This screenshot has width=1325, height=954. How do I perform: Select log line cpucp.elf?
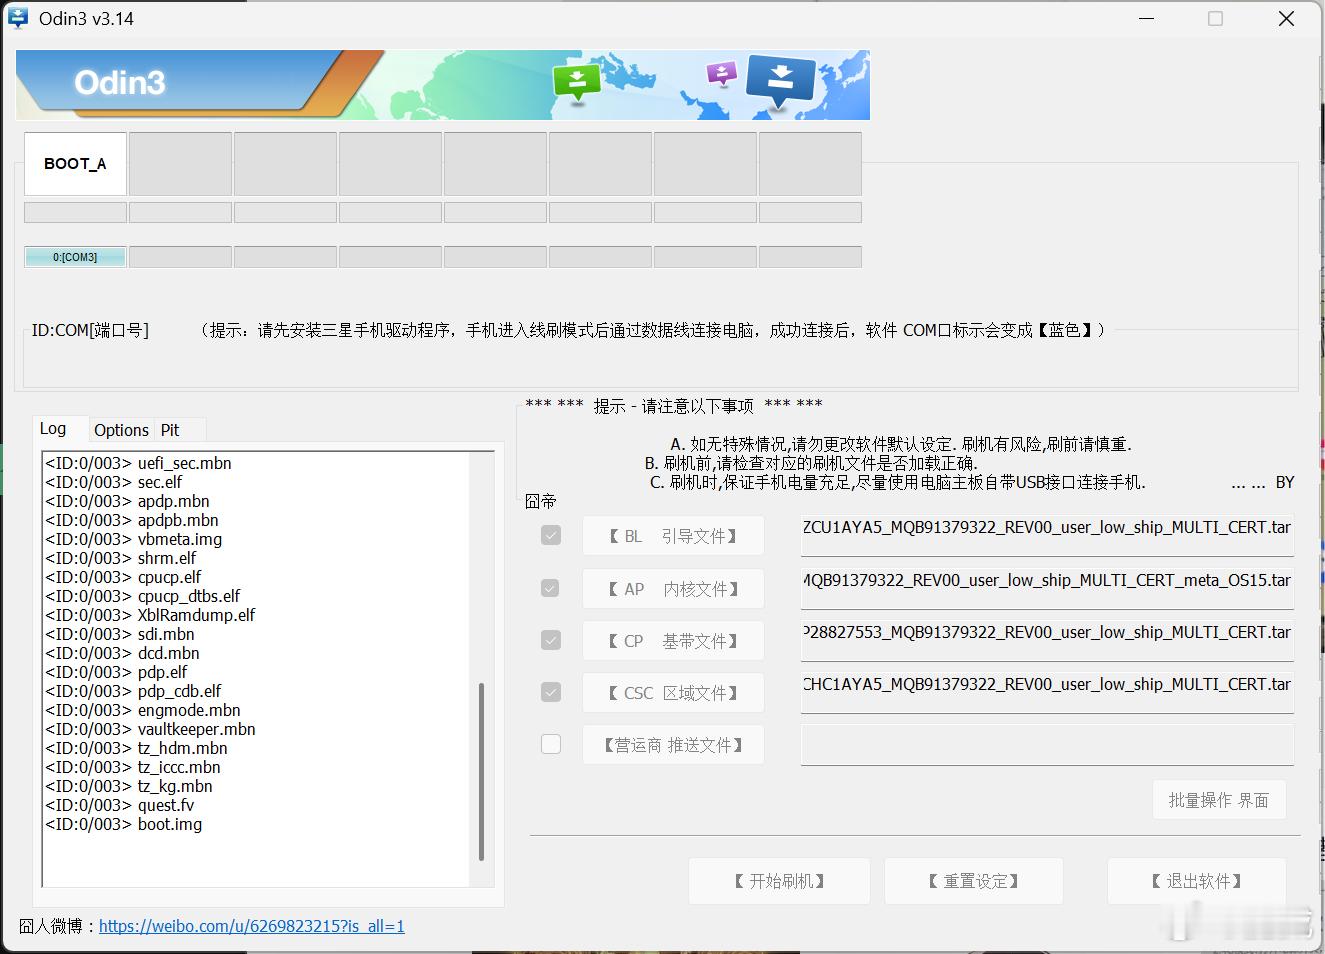pyautogui.click(x=123, y=577)
